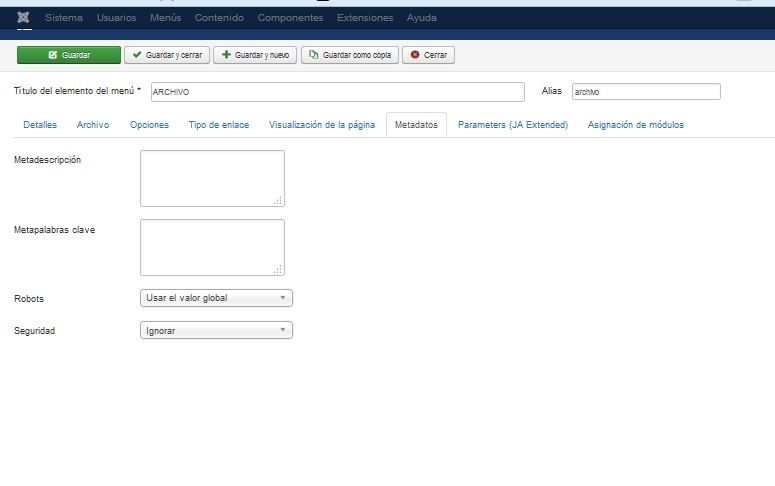
Task: Click the Título del elemento del menú label
Action: point(77,91)
